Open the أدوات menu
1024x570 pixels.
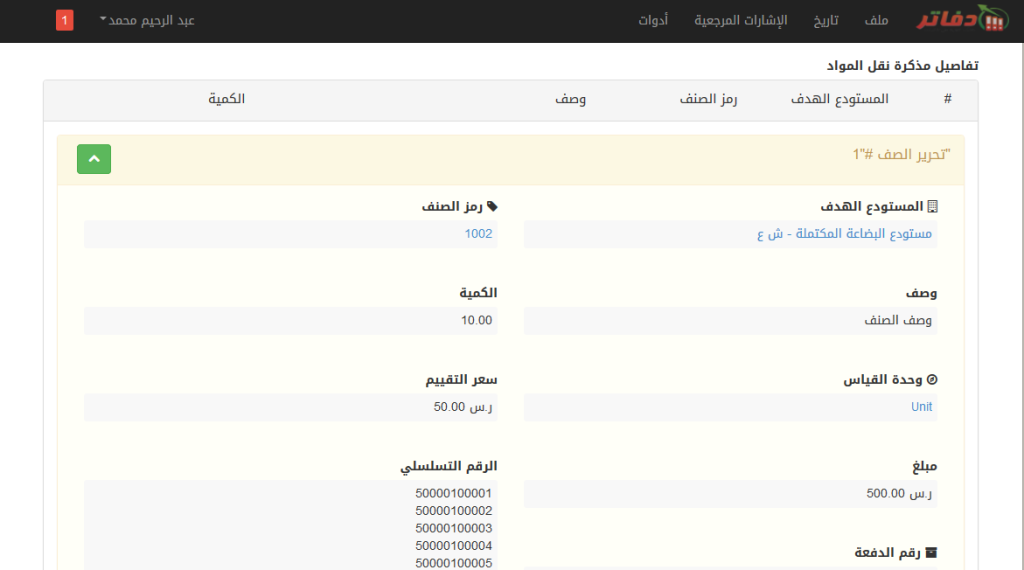[x=653, y=20]
